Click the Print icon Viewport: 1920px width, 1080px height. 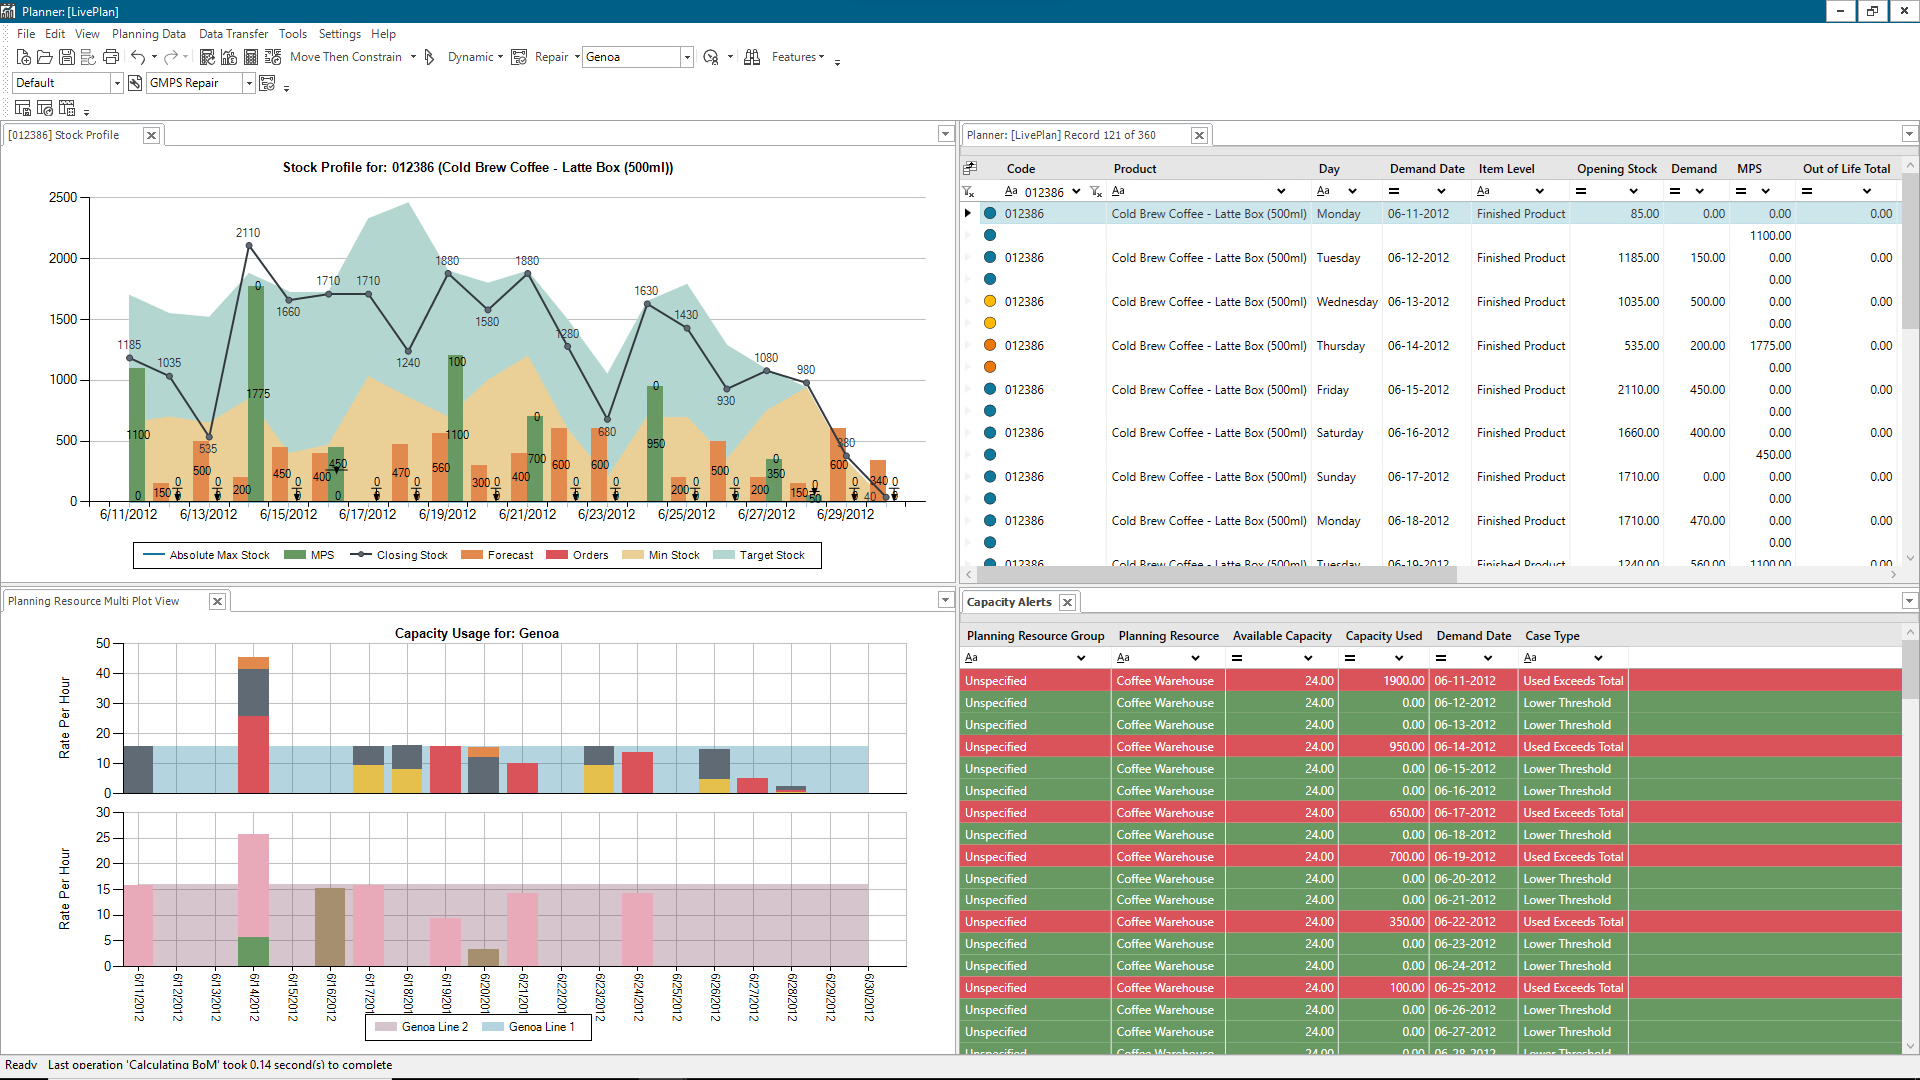tap(111, 57)
